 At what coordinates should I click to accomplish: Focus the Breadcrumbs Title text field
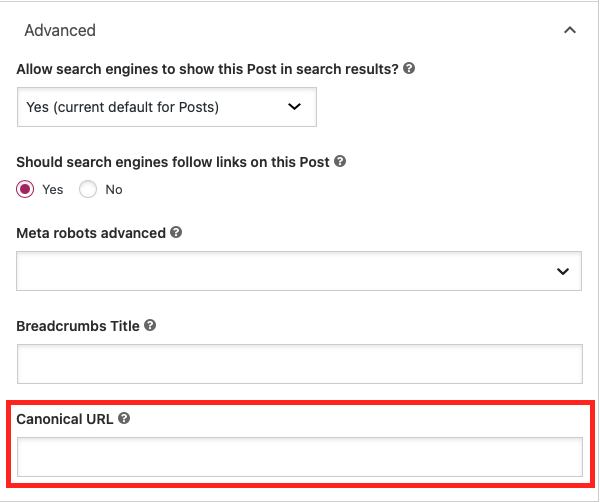tap(299, 364)
